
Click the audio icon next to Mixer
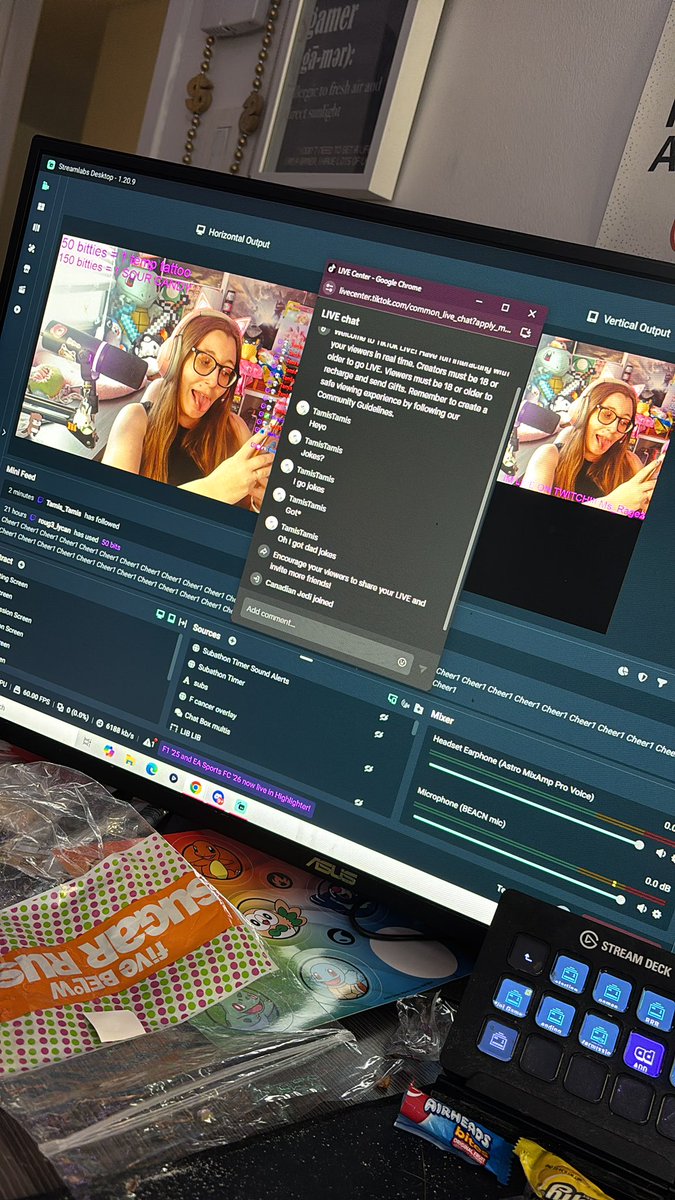click(405, 703)
